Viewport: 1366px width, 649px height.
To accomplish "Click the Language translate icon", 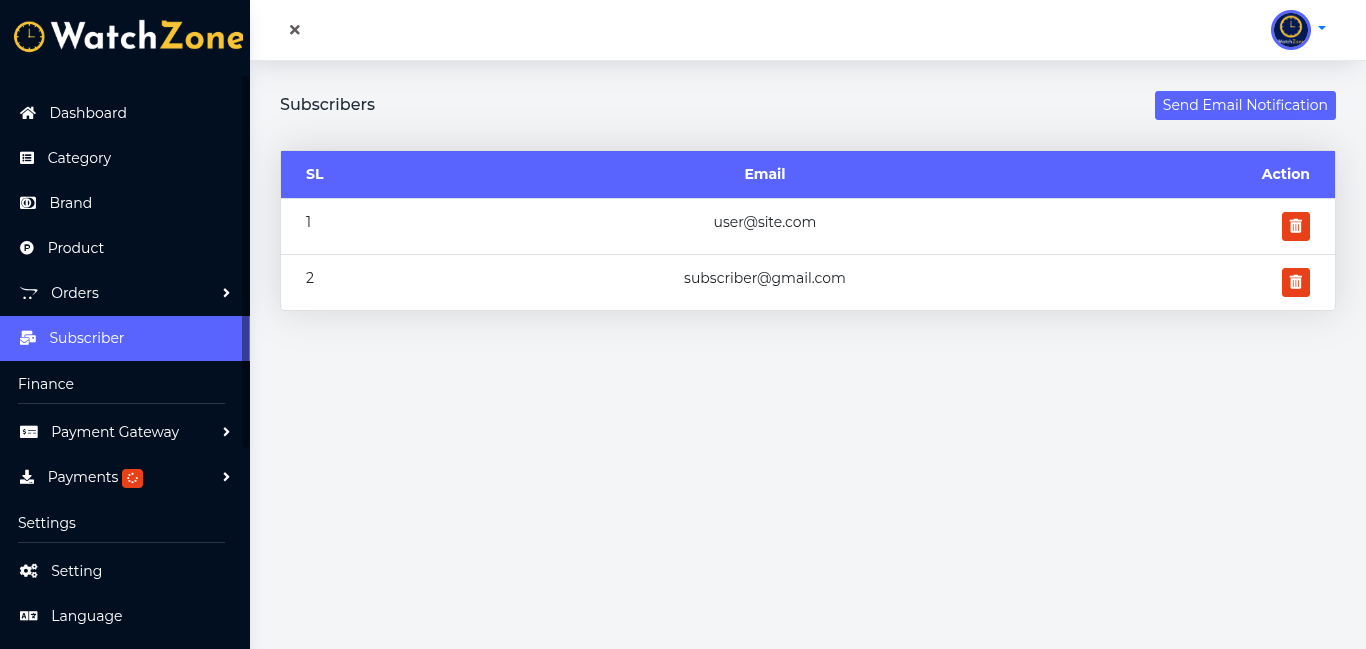I will 29,616.
